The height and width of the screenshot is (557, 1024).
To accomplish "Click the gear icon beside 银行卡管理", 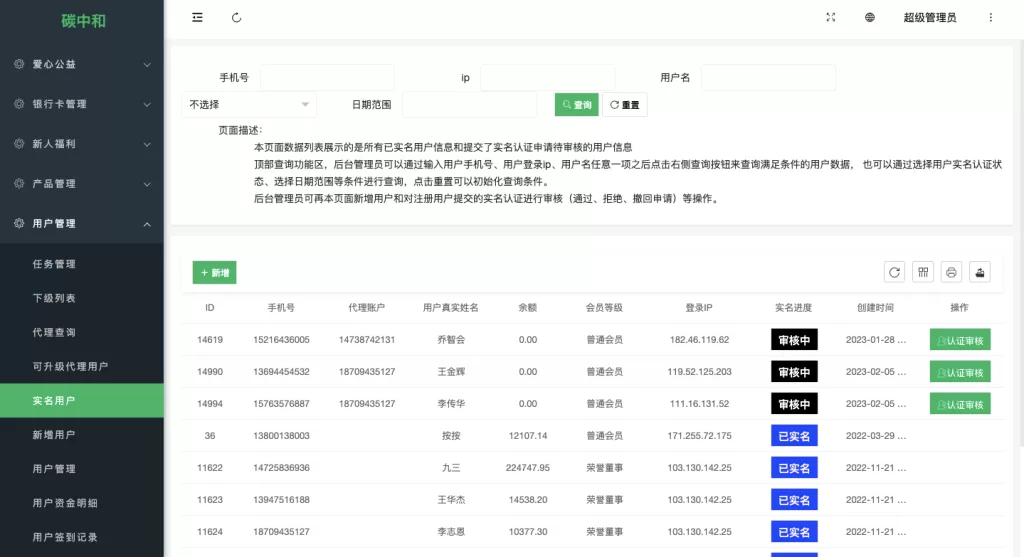I will coord(19,104).
